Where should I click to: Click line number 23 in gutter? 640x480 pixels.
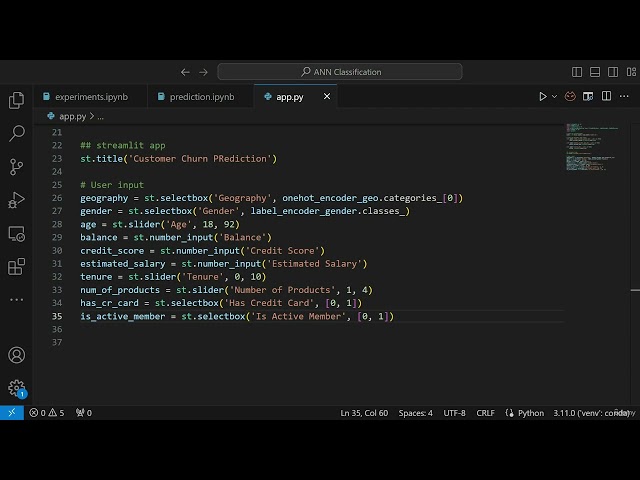[57, 158]
